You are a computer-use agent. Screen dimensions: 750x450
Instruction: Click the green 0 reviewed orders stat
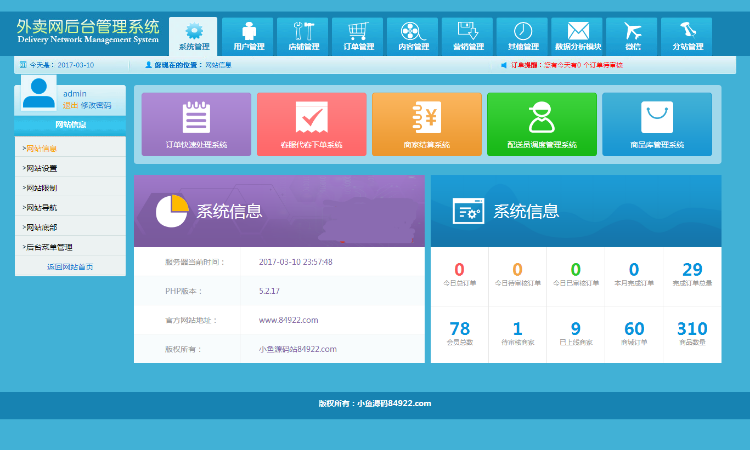pyautogui.click(x=576, y=275)
